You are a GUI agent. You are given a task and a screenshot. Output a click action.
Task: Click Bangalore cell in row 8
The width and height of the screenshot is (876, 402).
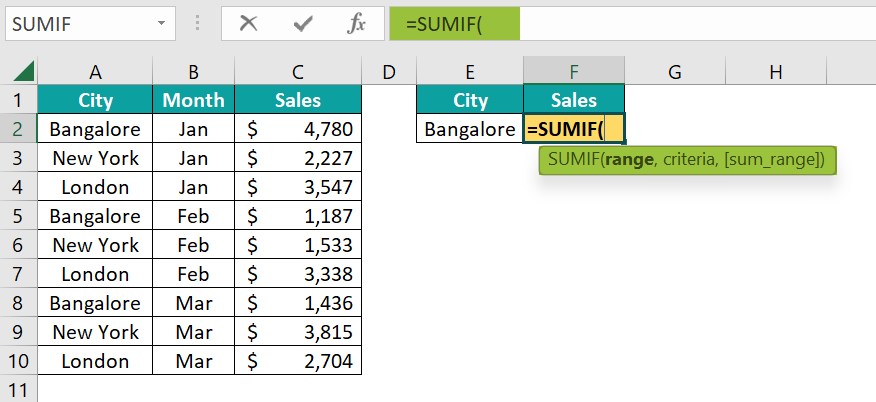[95, 303]
